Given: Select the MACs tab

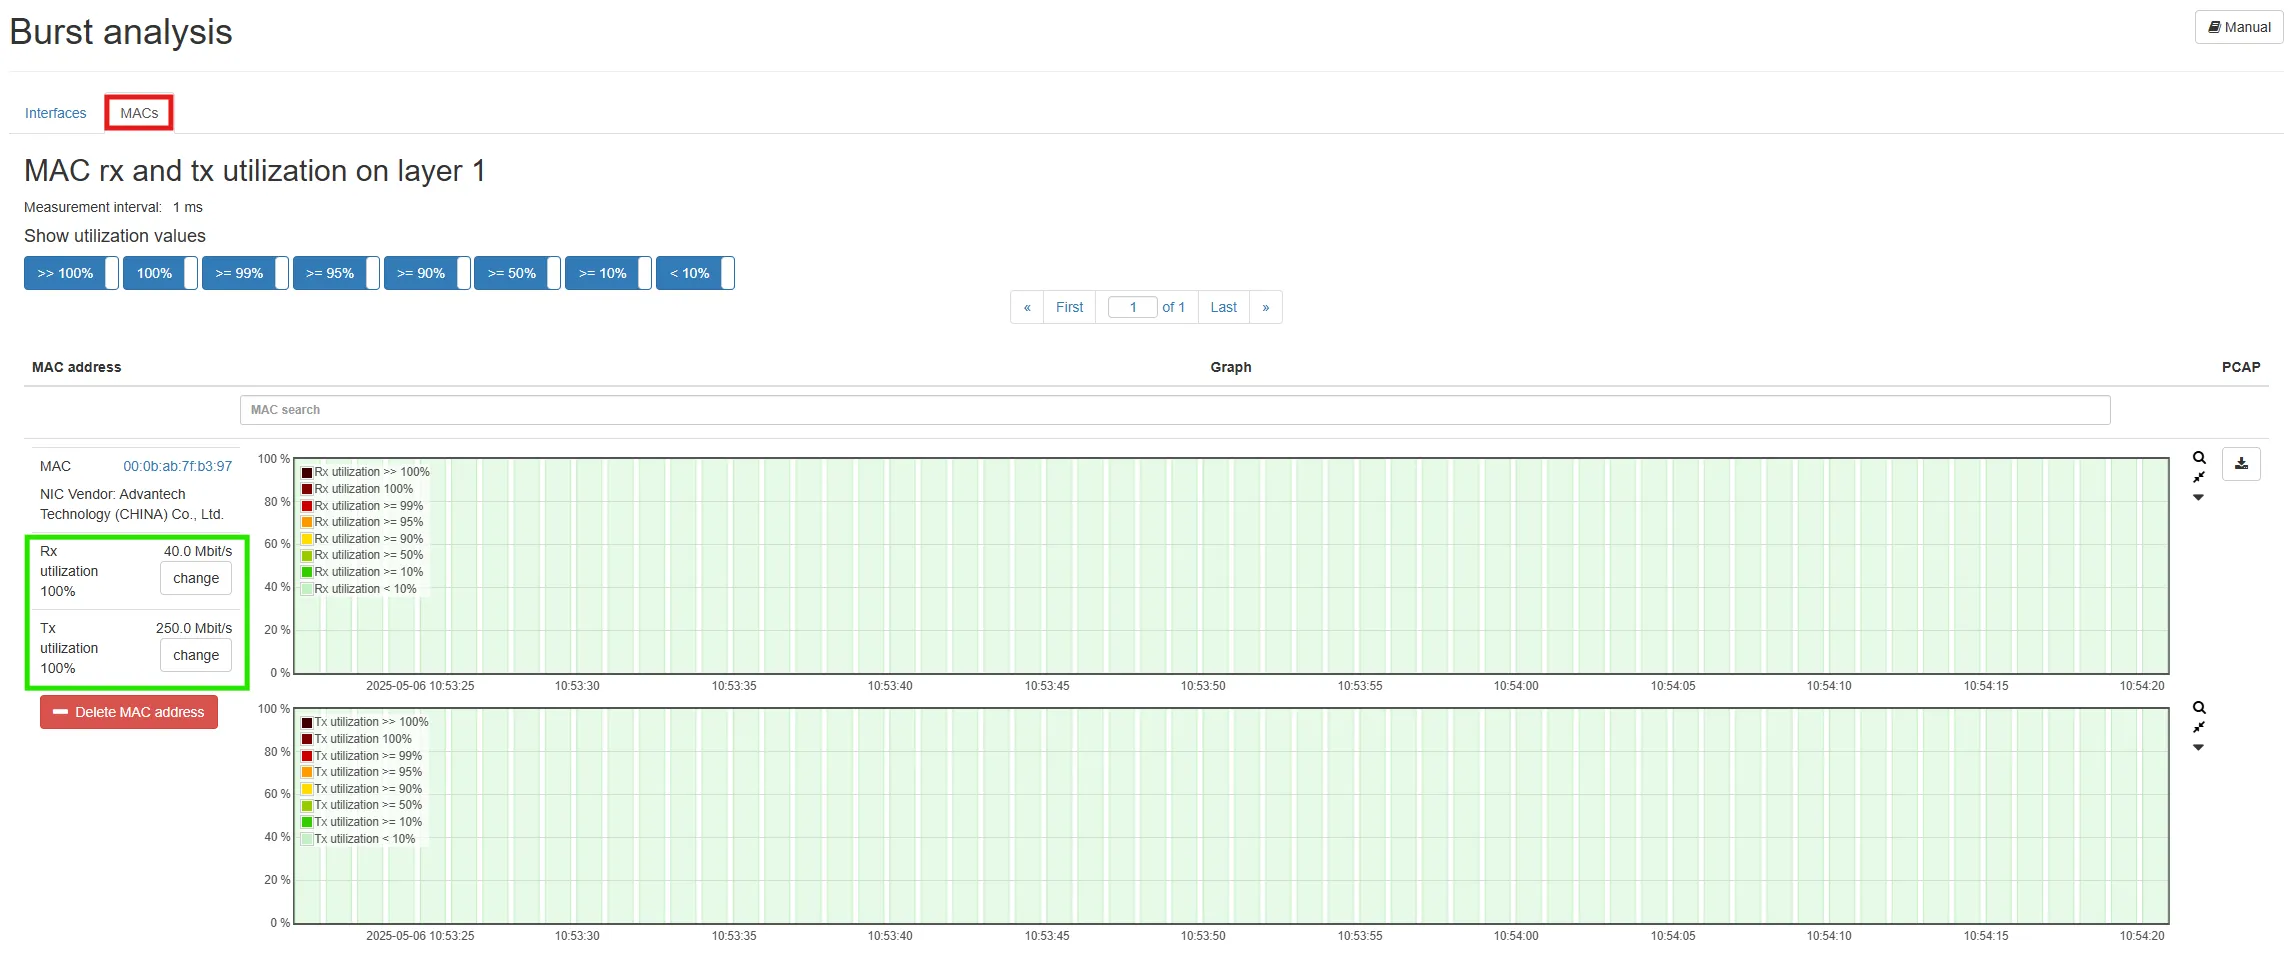Looking at the screenshot, I should pos(139,113).
